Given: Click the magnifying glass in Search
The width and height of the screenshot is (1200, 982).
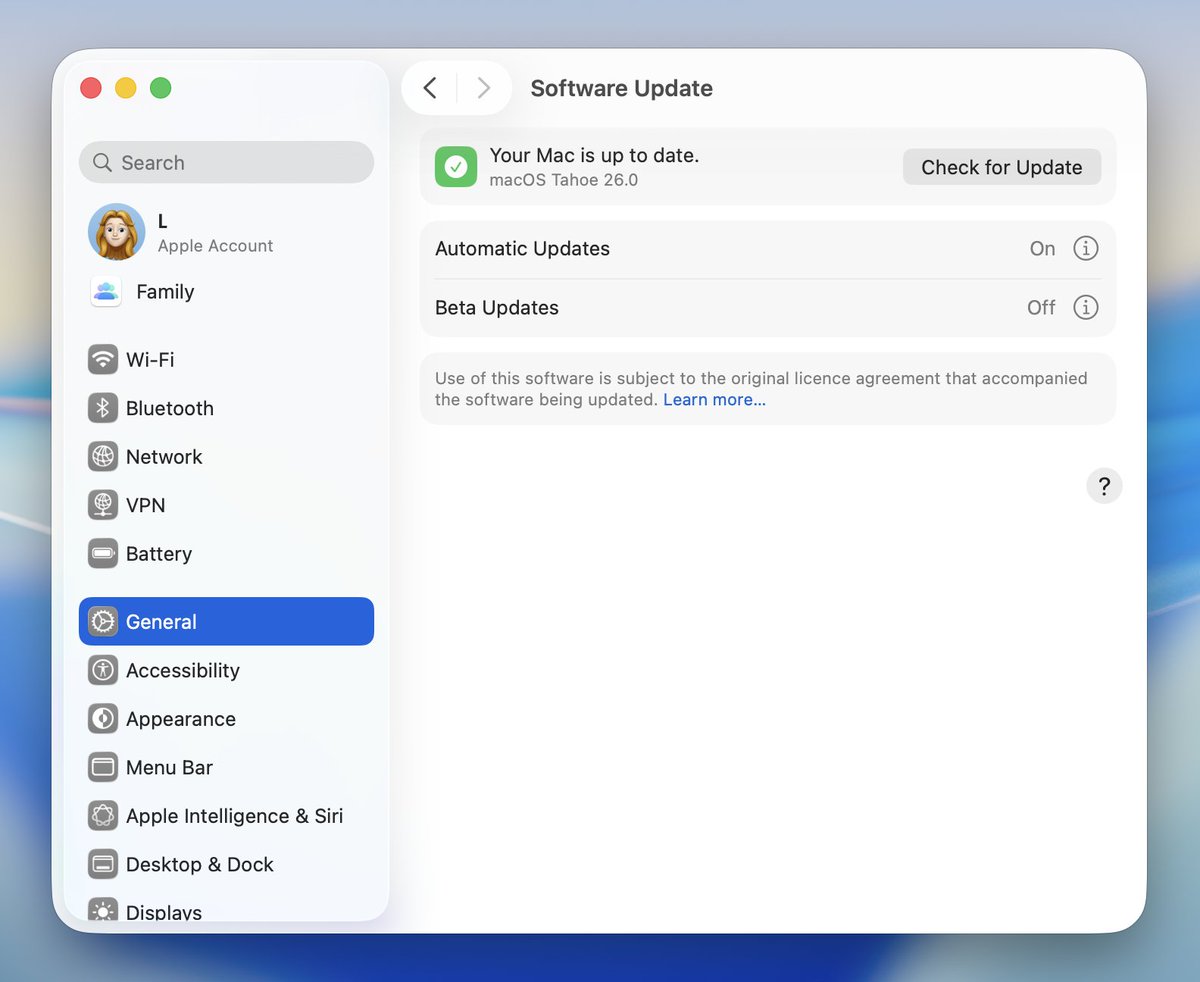Looking at the screenshot, I should point(102,162).
